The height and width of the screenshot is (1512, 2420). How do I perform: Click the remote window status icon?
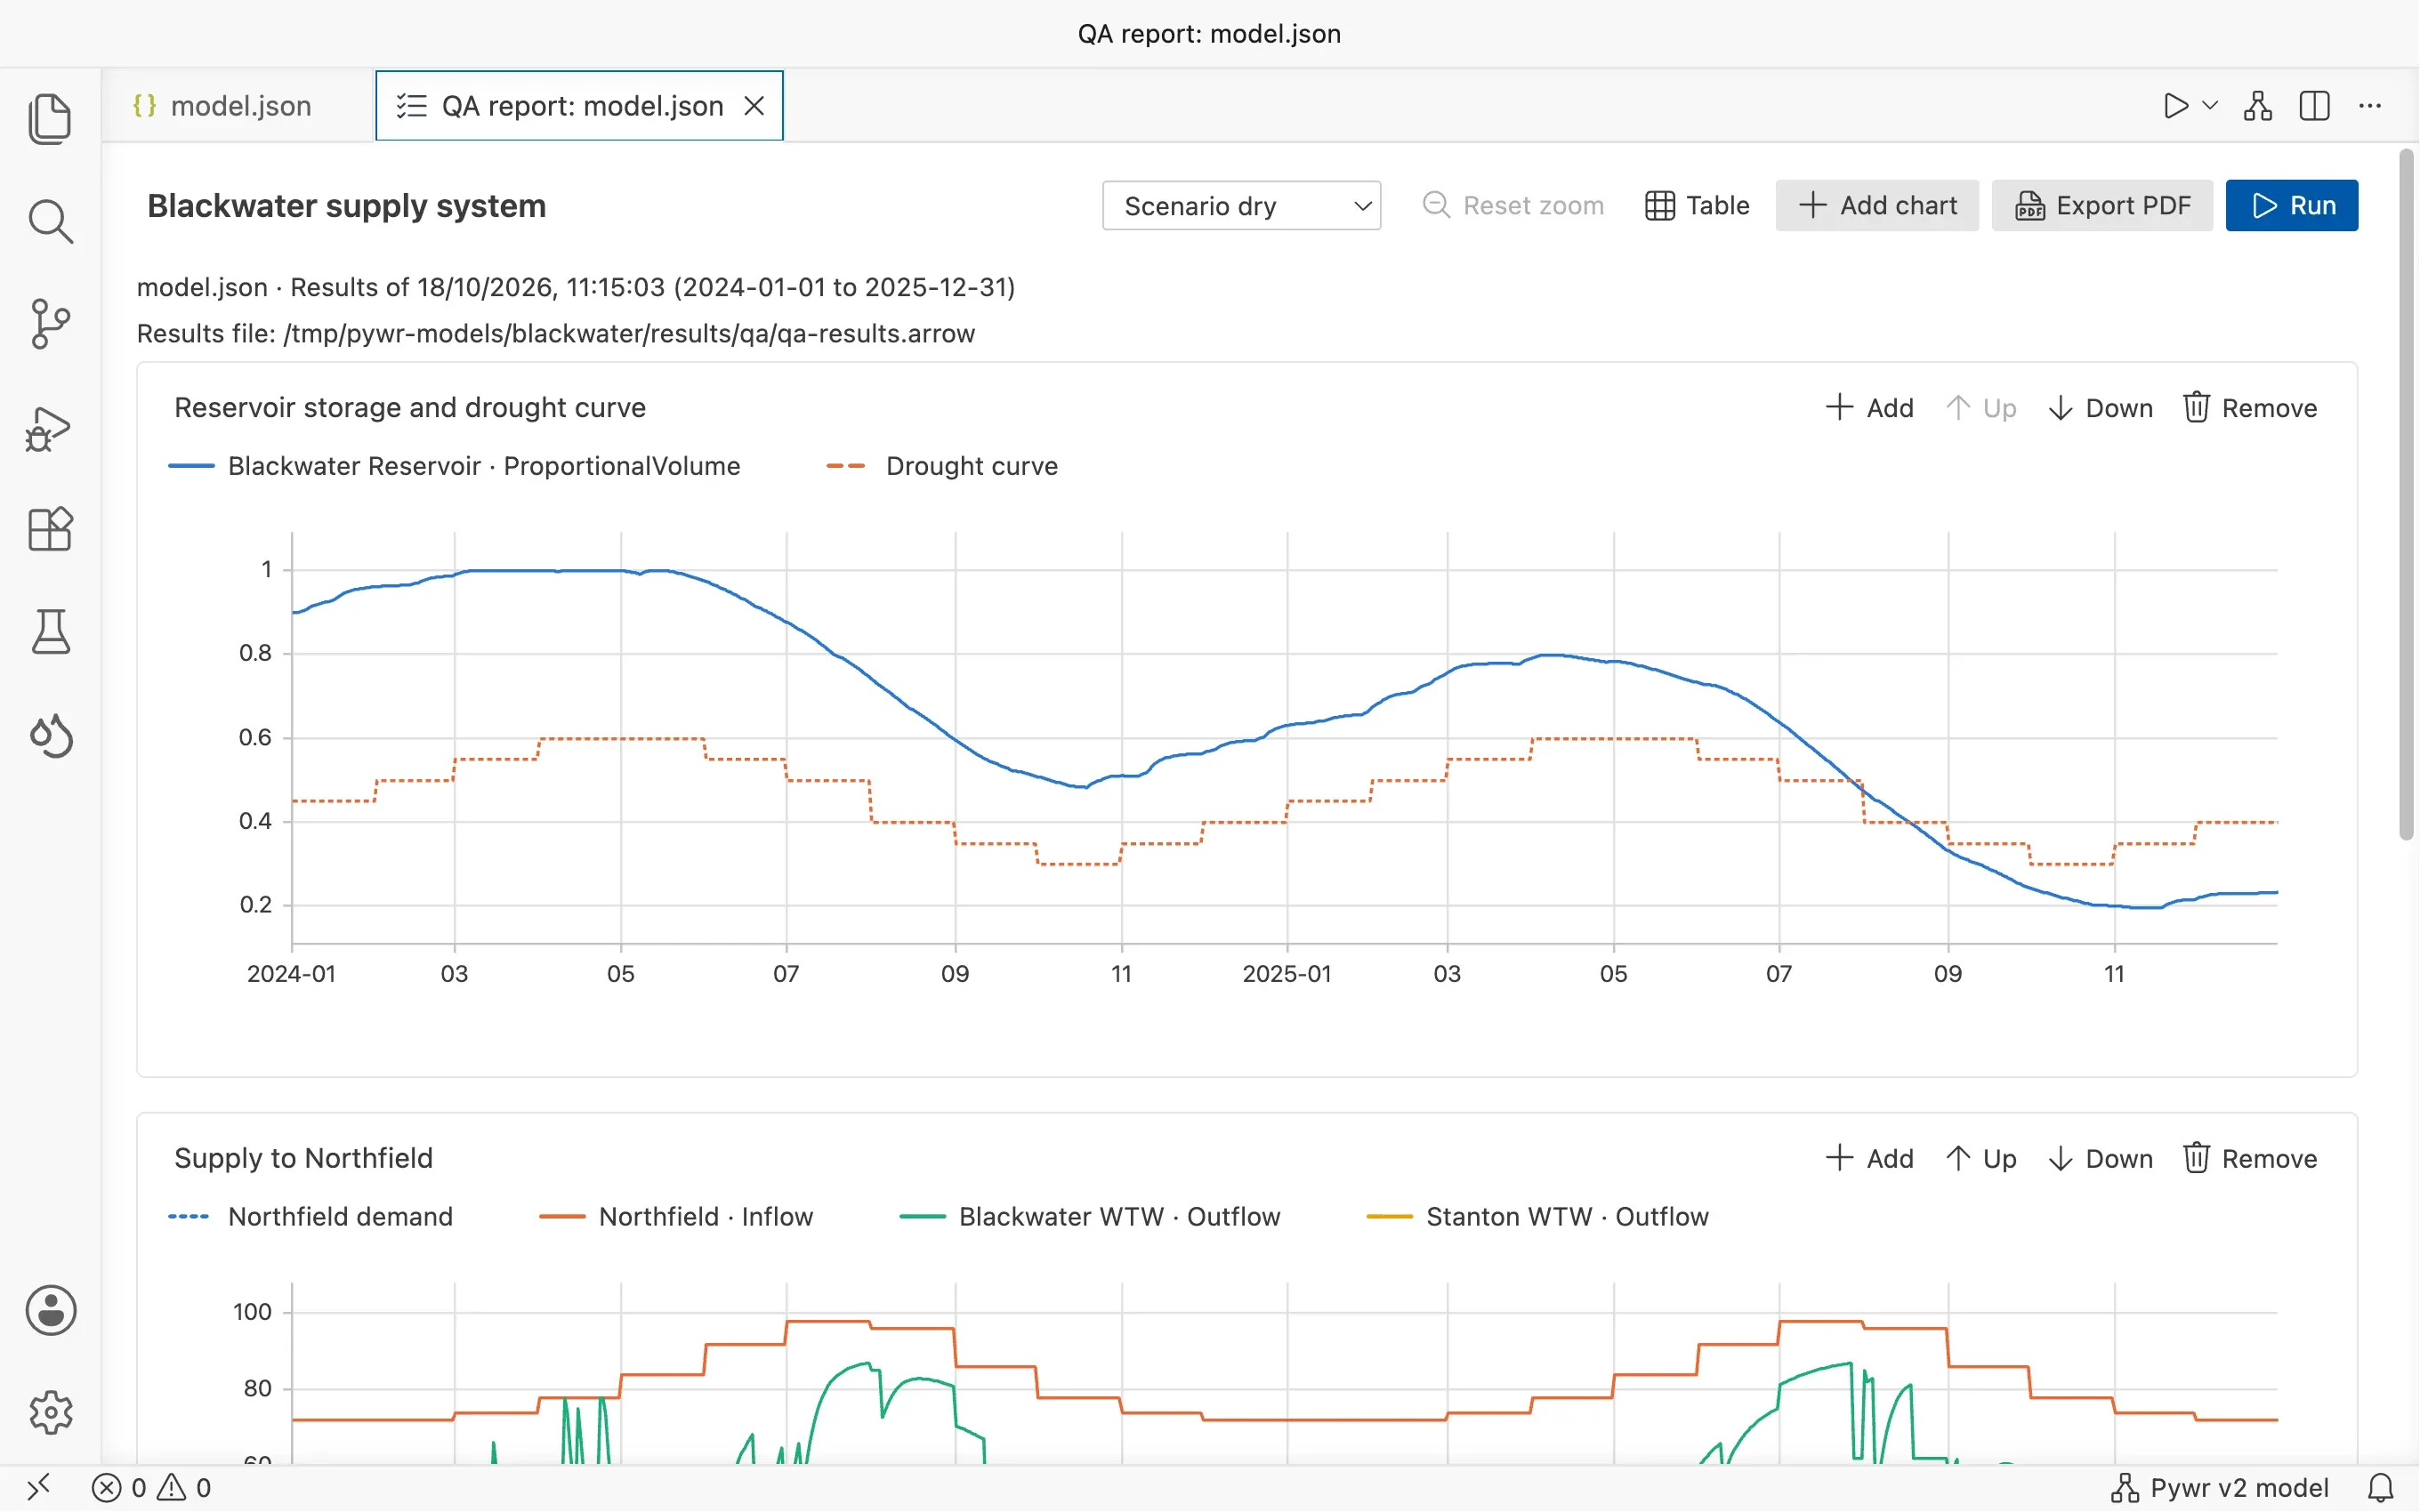click(38, 1487)
